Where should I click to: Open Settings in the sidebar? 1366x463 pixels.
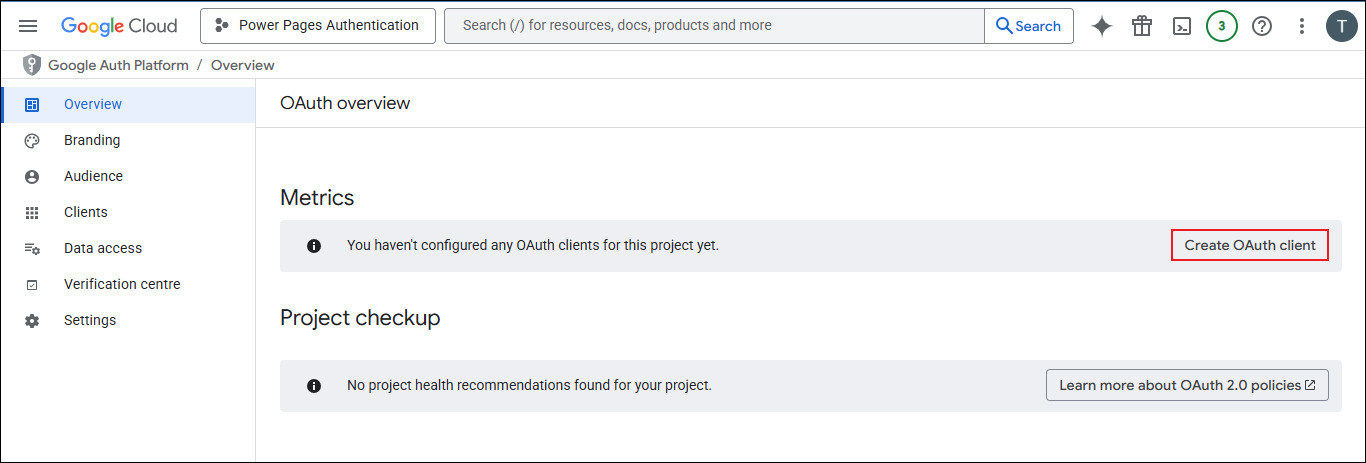click(128, 320)
